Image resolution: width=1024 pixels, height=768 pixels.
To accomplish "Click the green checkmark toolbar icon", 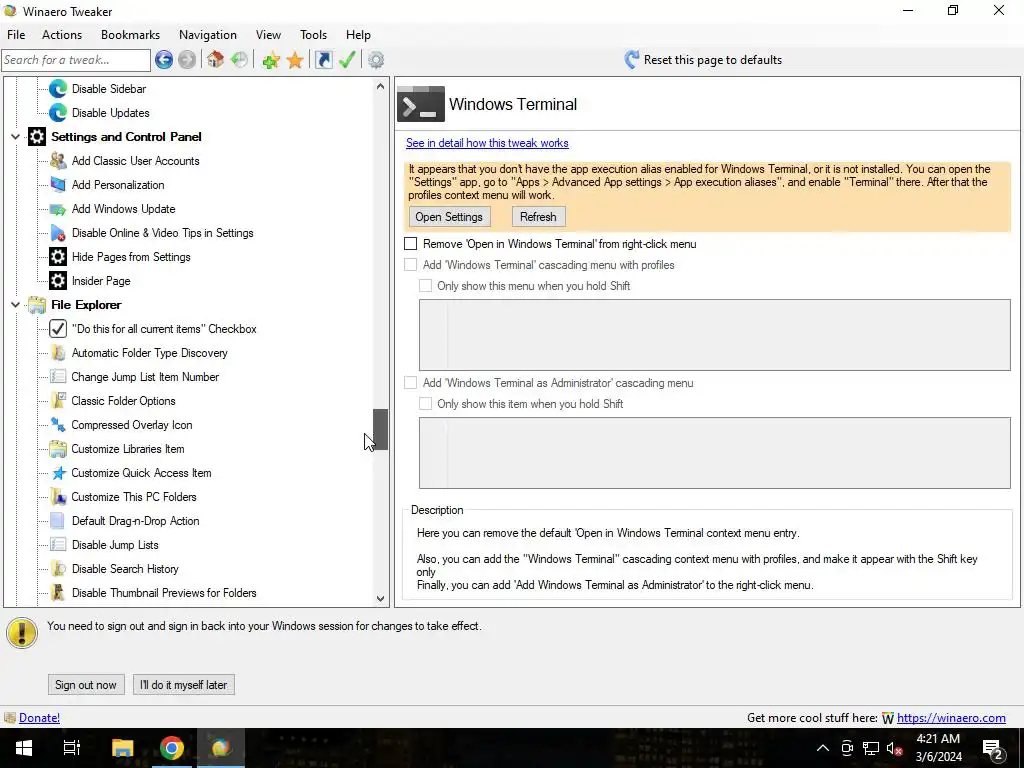I will [x=347, y=60].
